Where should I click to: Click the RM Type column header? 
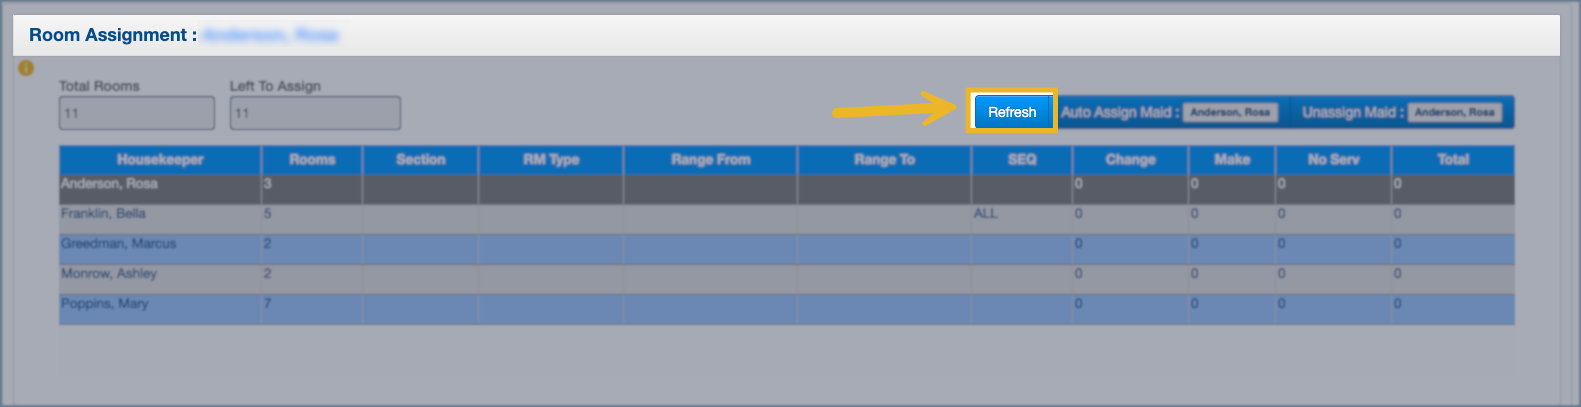tap(551, 160)
